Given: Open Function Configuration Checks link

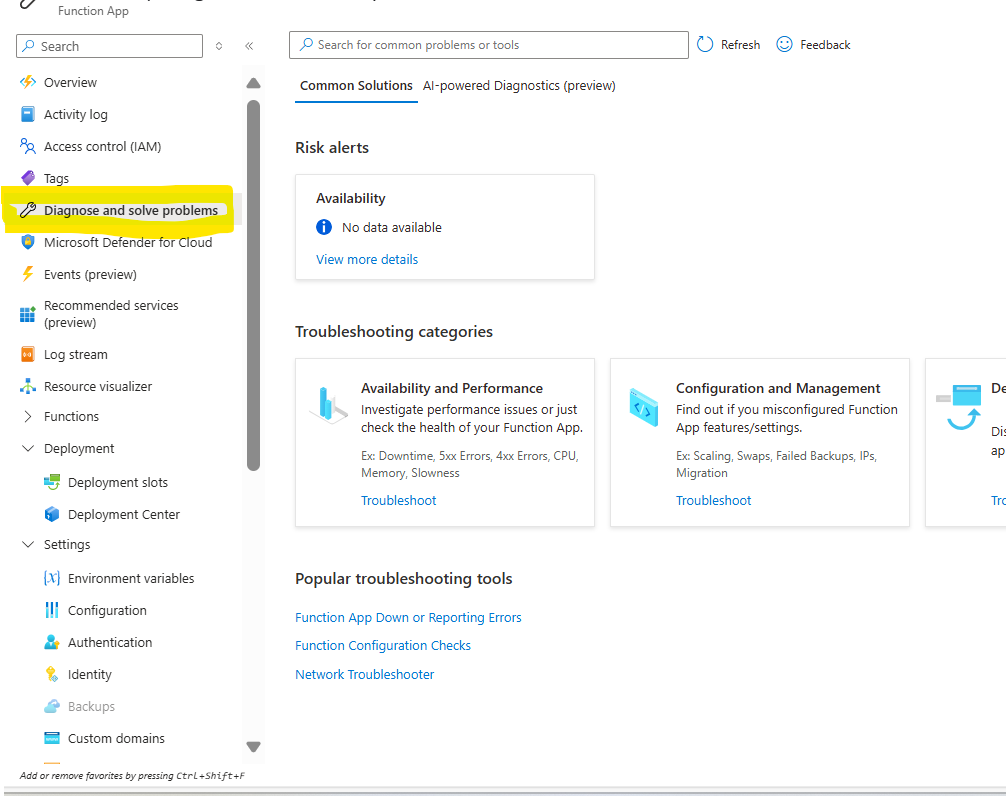Looking at the screenshot, I should tap(383, 645).
